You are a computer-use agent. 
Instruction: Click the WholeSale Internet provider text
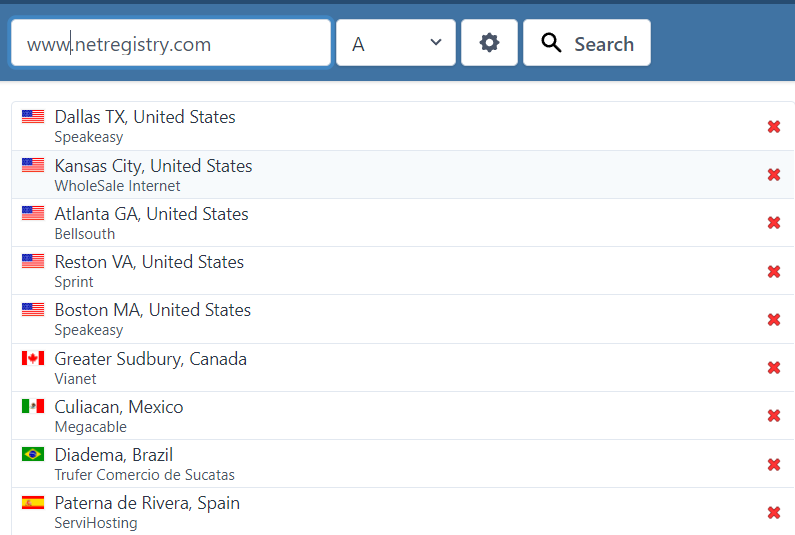pyautogui.click(x=117, y=186)
